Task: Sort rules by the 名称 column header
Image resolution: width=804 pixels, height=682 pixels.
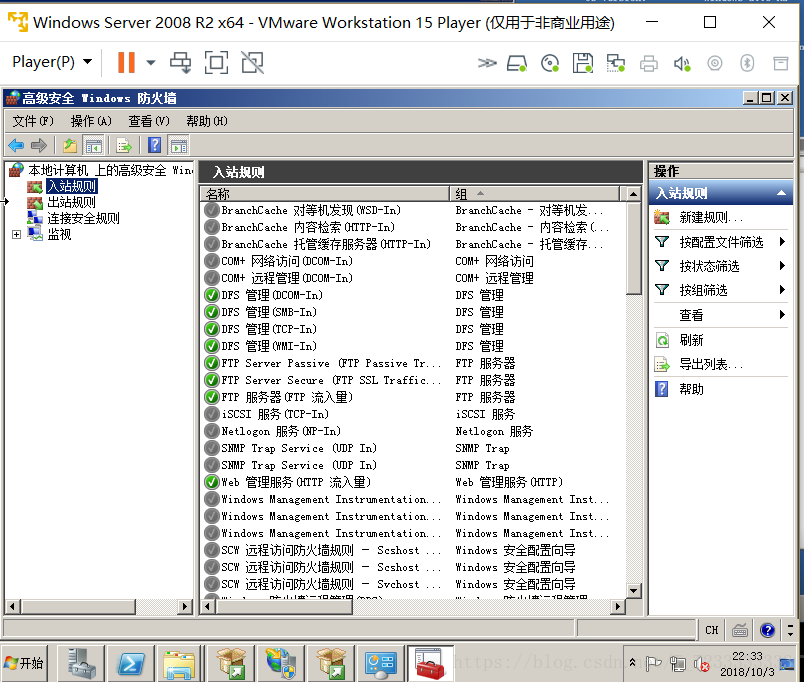Action: coord(325,193)
